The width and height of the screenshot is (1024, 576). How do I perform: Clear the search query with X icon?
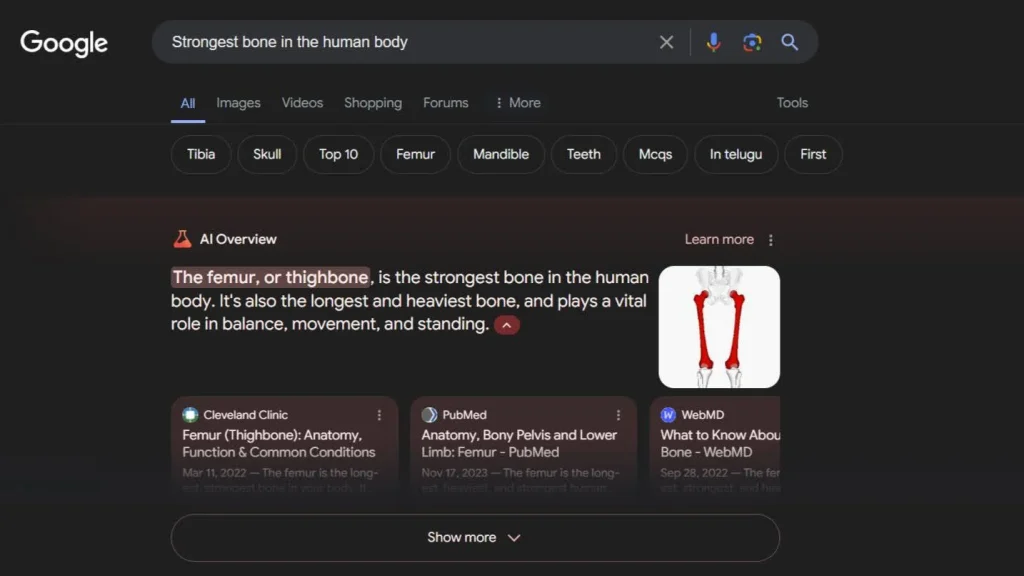click(666, 42)
